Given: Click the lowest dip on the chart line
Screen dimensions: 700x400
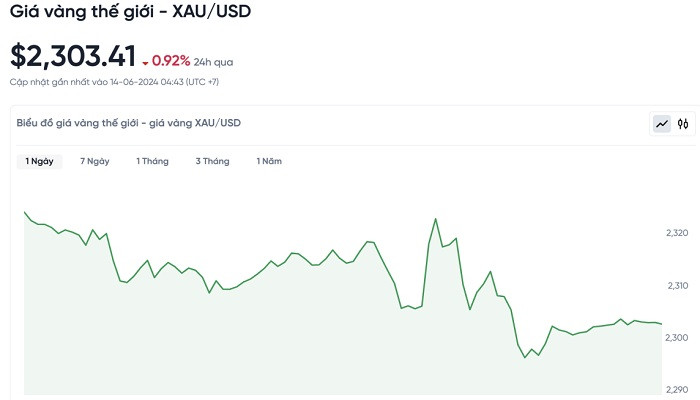Looking at the screenshot, I should 525,357.
